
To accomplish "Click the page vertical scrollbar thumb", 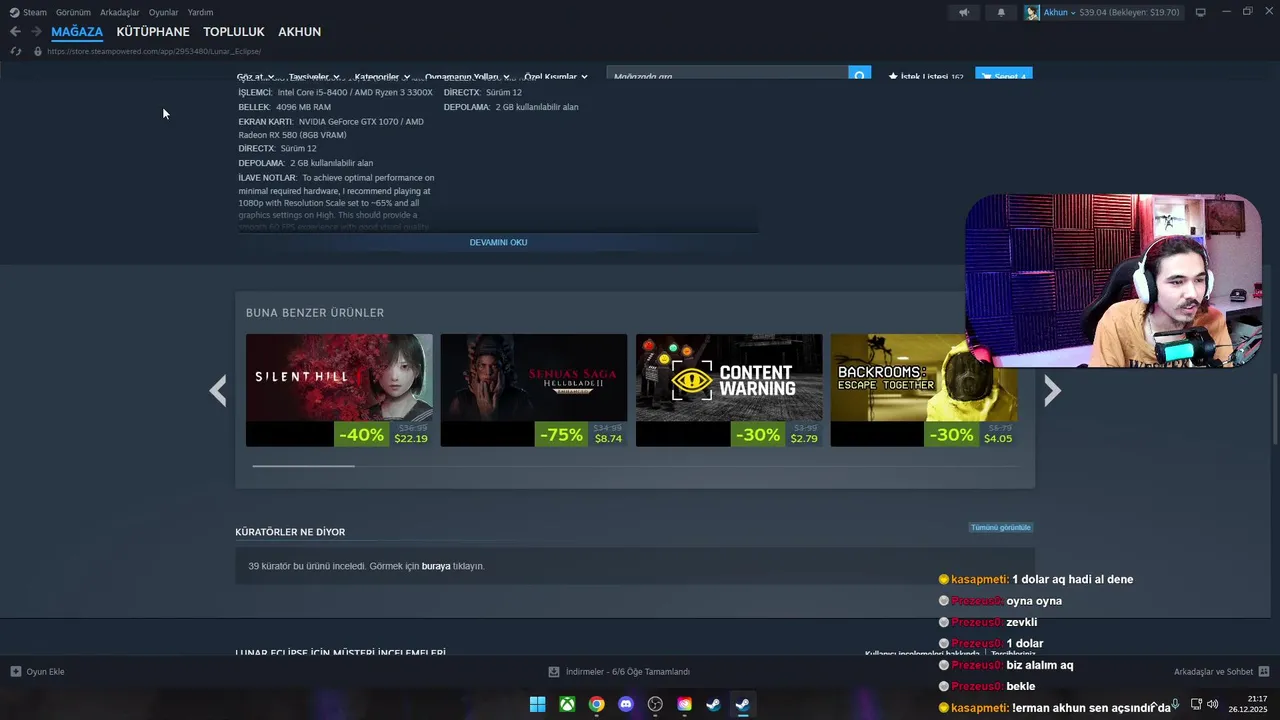I will 1274,410.
